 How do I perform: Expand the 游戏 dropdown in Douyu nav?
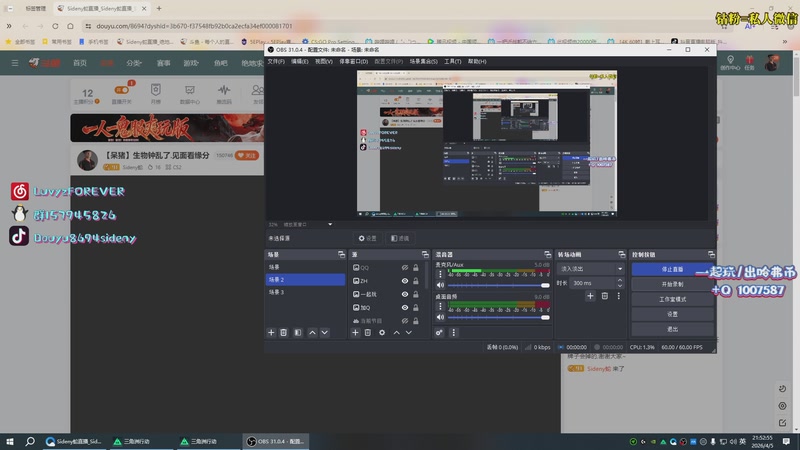(191, 63)
